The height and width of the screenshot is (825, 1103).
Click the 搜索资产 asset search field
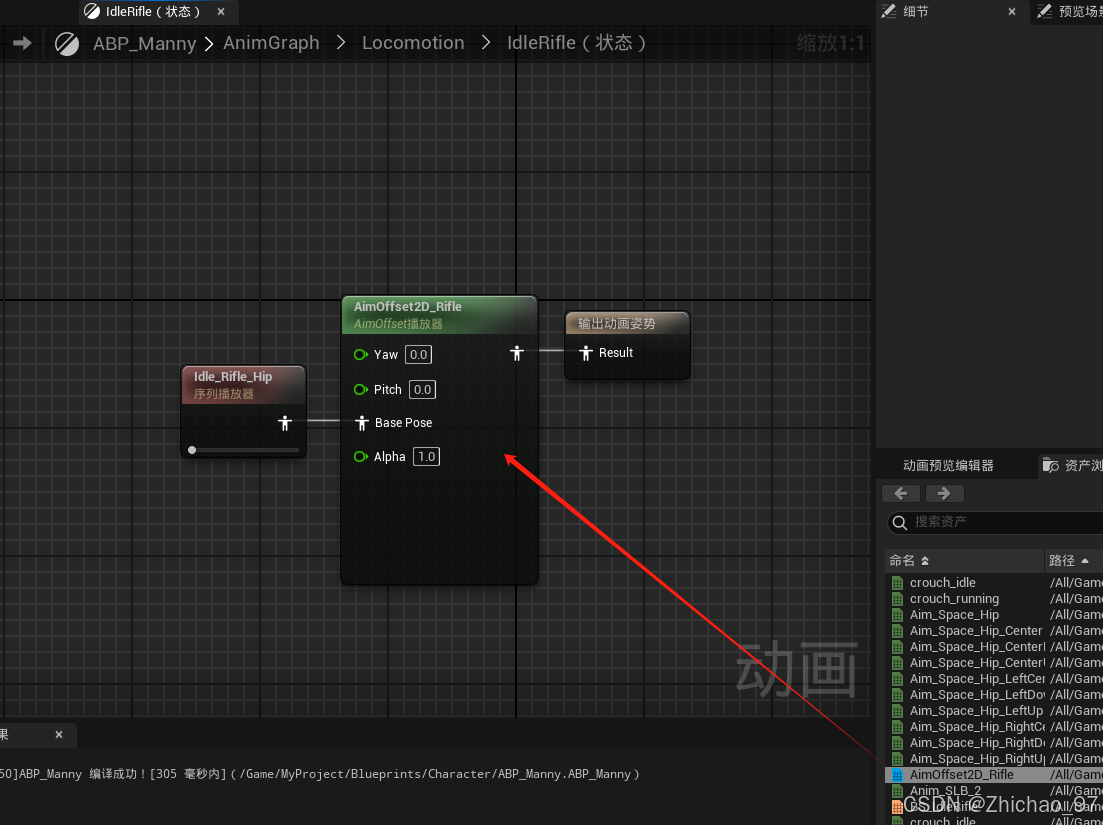pos(995,522)
